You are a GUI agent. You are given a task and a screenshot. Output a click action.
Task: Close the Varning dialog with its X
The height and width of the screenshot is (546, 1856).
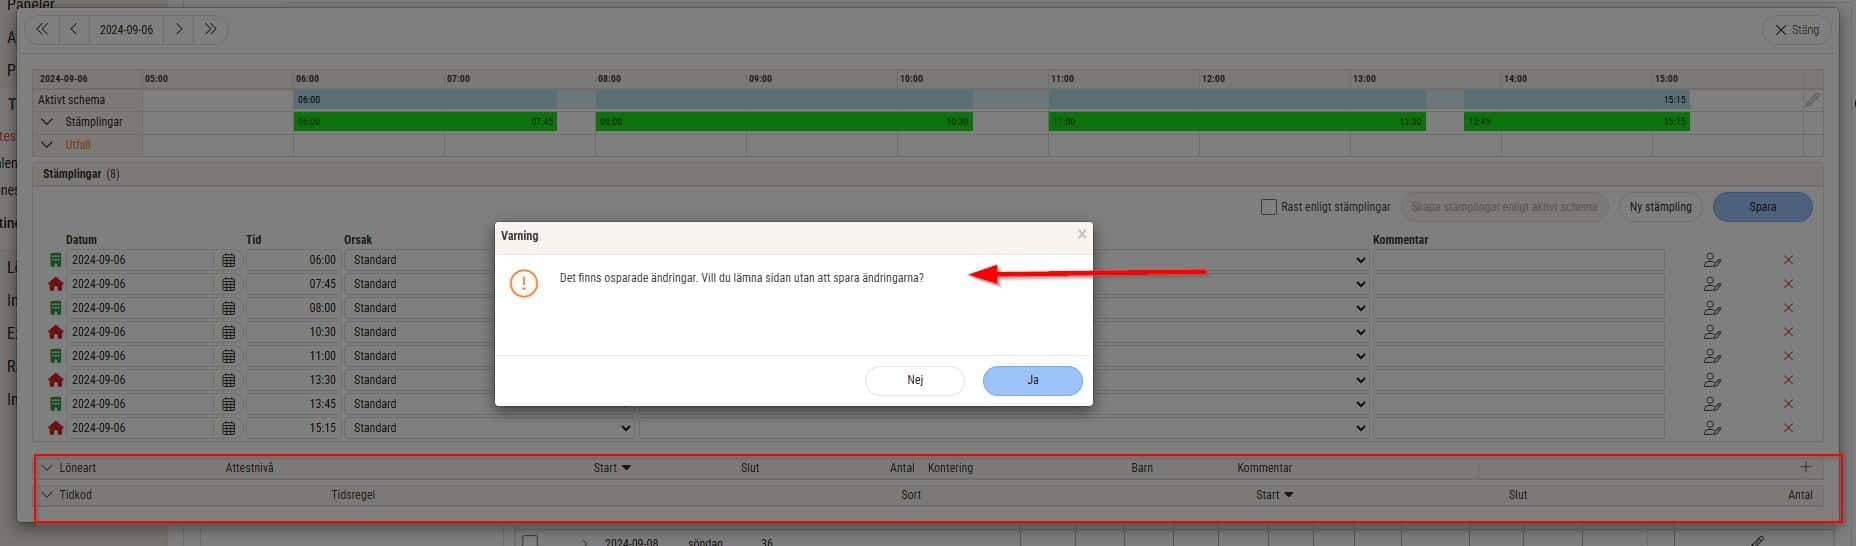click(1081, 234)
